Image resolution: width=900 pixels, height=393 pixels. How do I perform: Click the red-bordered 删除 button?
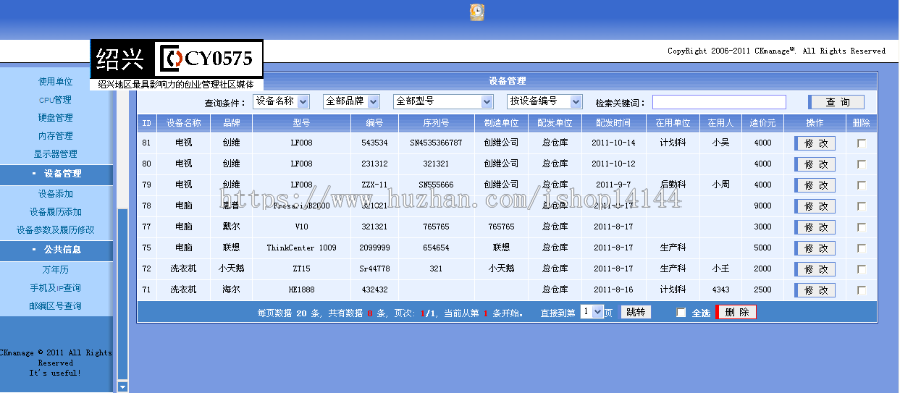[736, 312]
